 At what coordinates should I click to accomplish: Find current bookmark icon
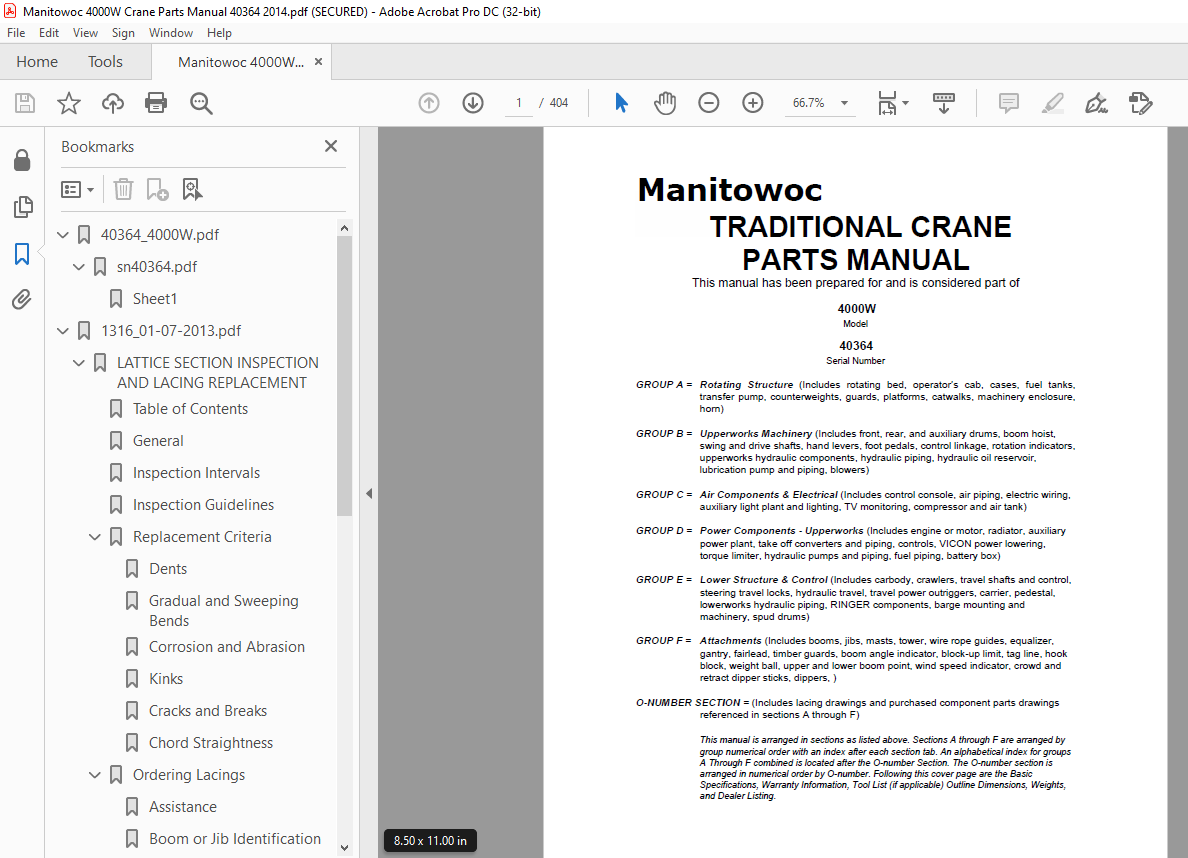point(192,189)
